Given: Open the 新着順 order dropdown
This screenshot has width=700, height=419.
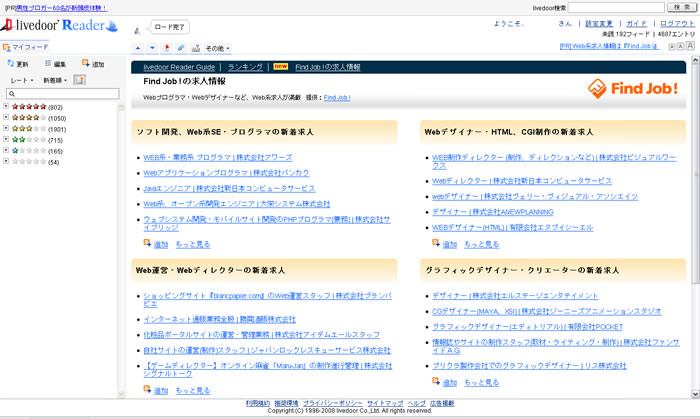Looking at the screenshot, I should (x=55, y=80).
